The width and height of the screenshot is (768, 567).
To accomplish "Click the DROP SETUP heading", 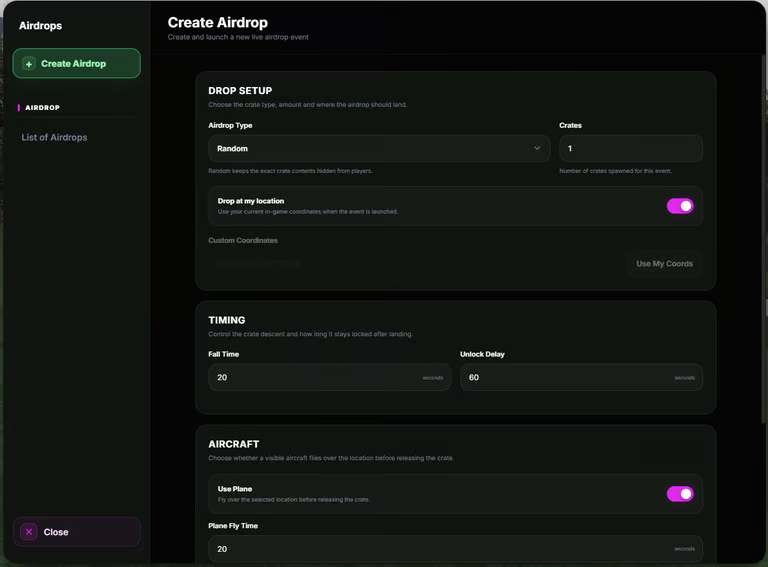I will click(x=240, y=91).
